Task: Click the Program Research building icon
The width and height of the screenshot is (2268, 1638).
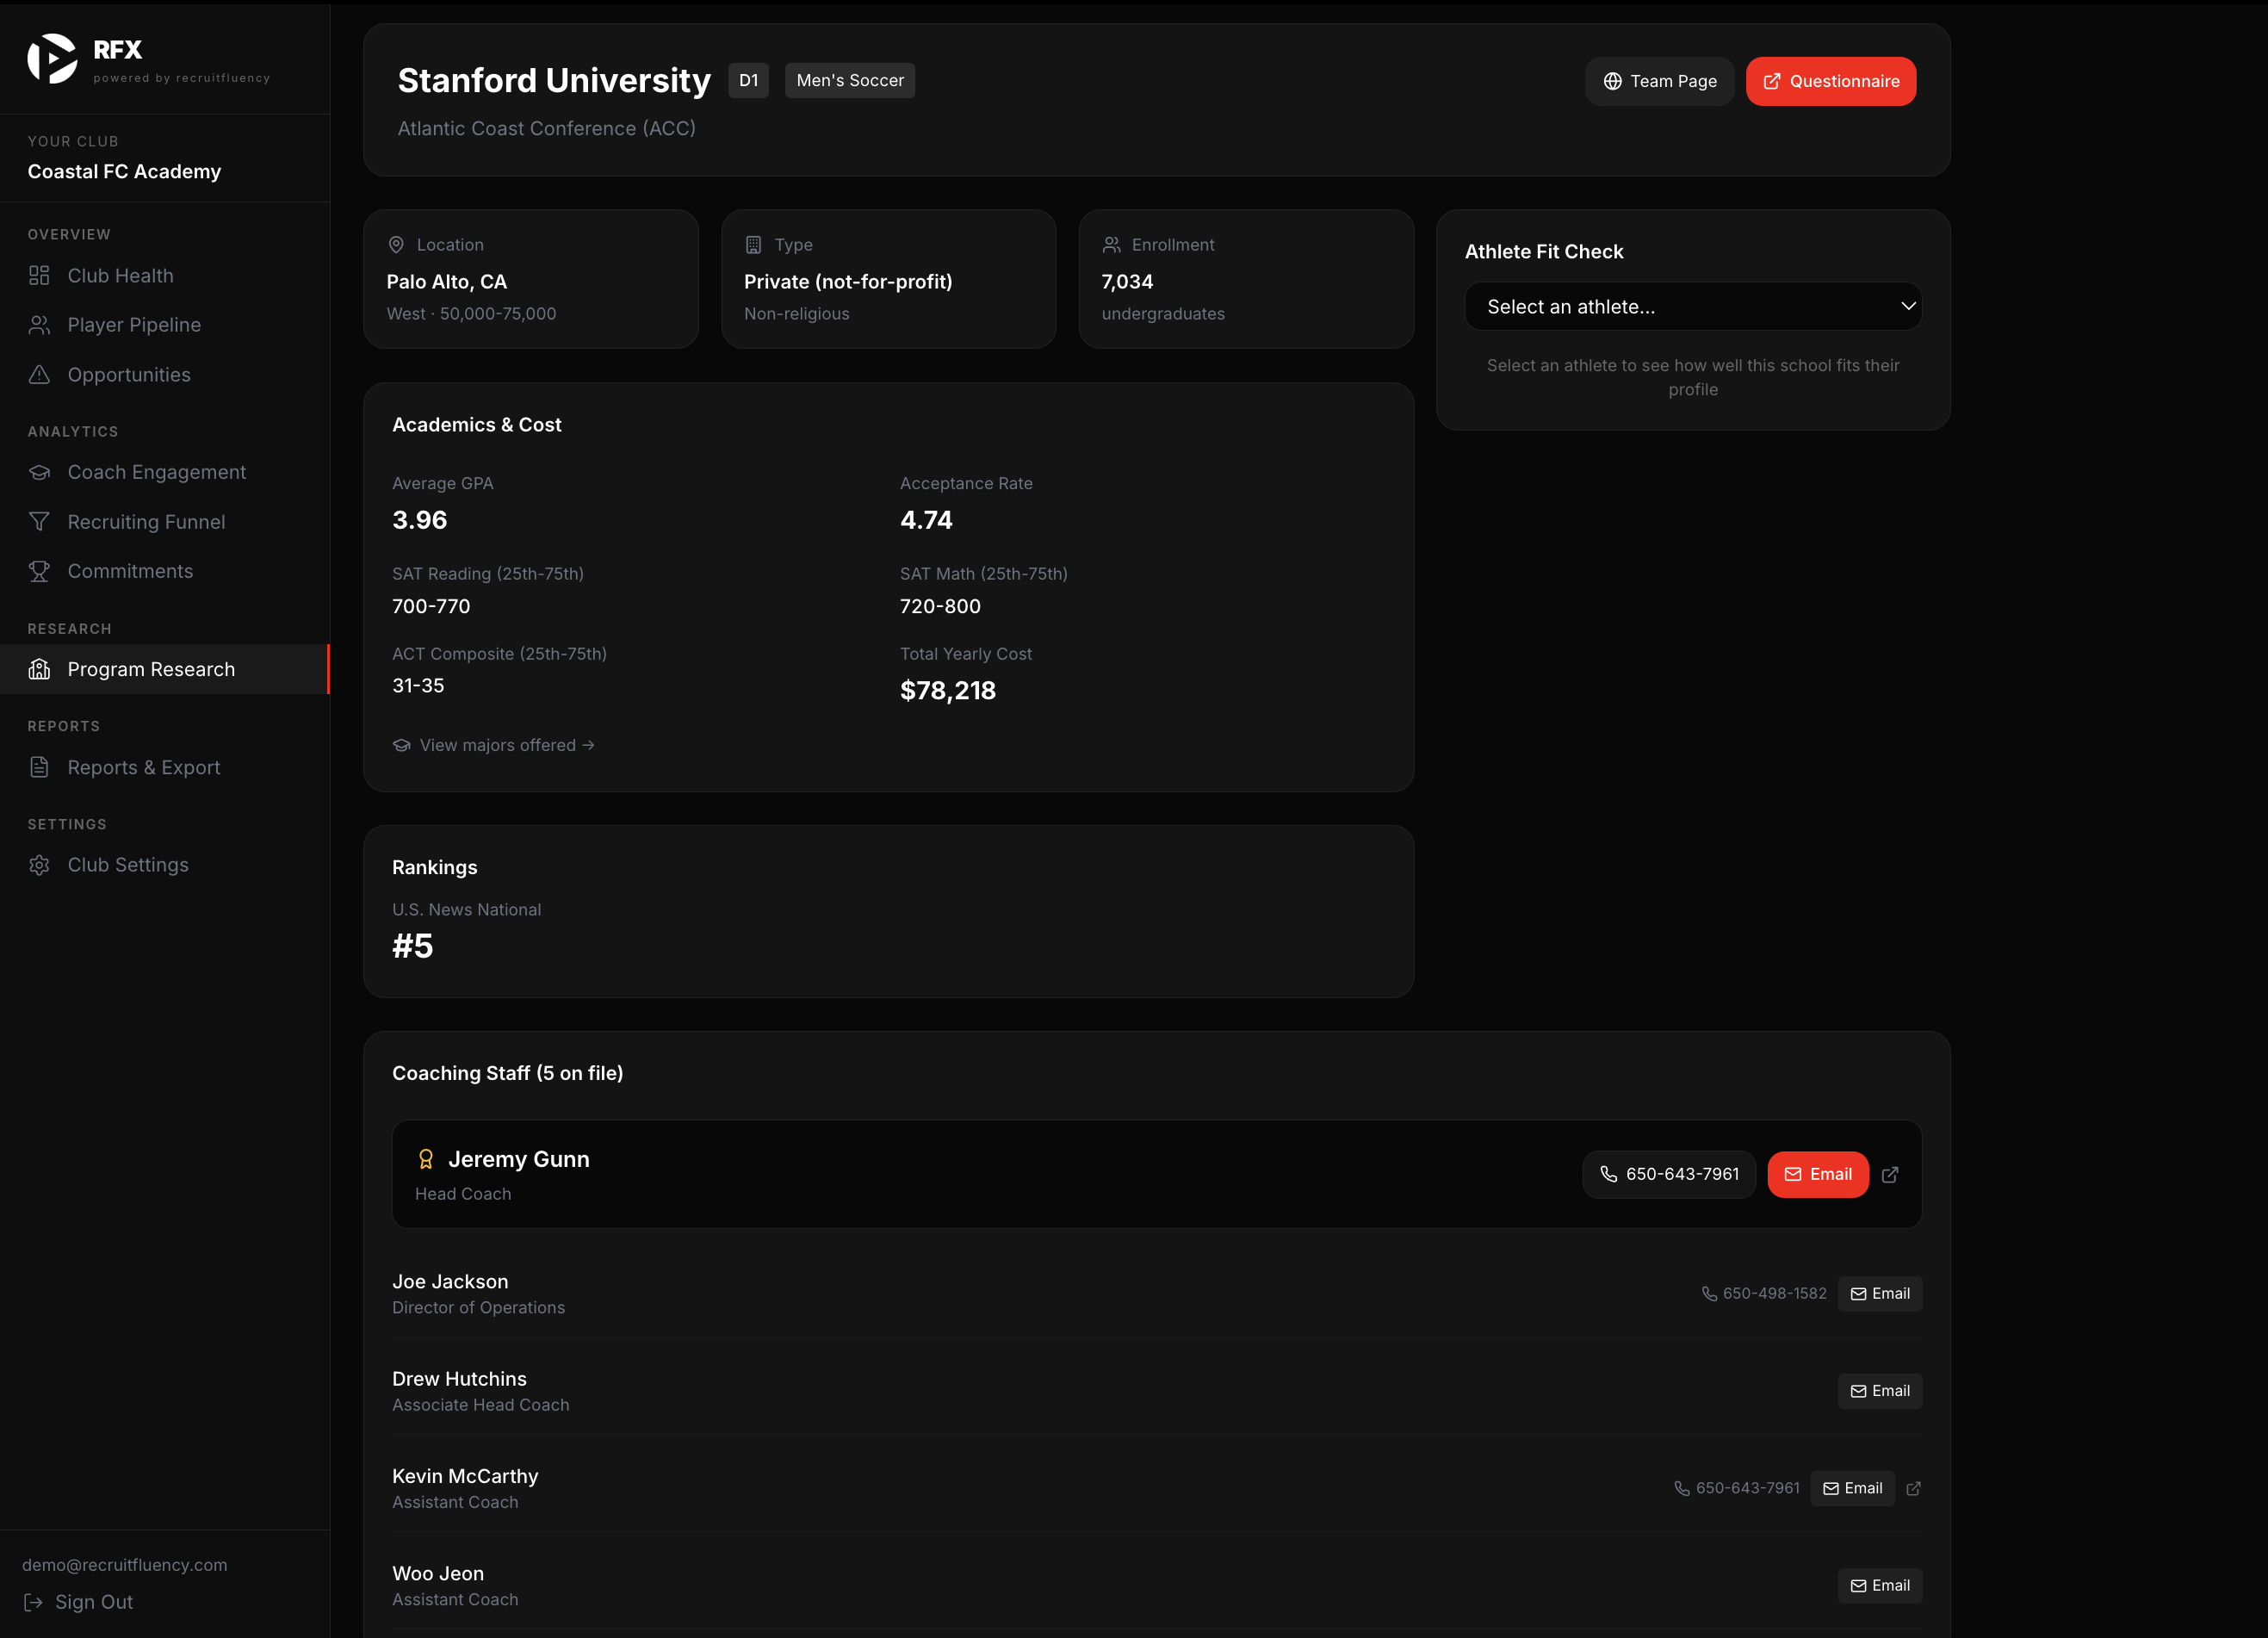Action: point(39,669)
